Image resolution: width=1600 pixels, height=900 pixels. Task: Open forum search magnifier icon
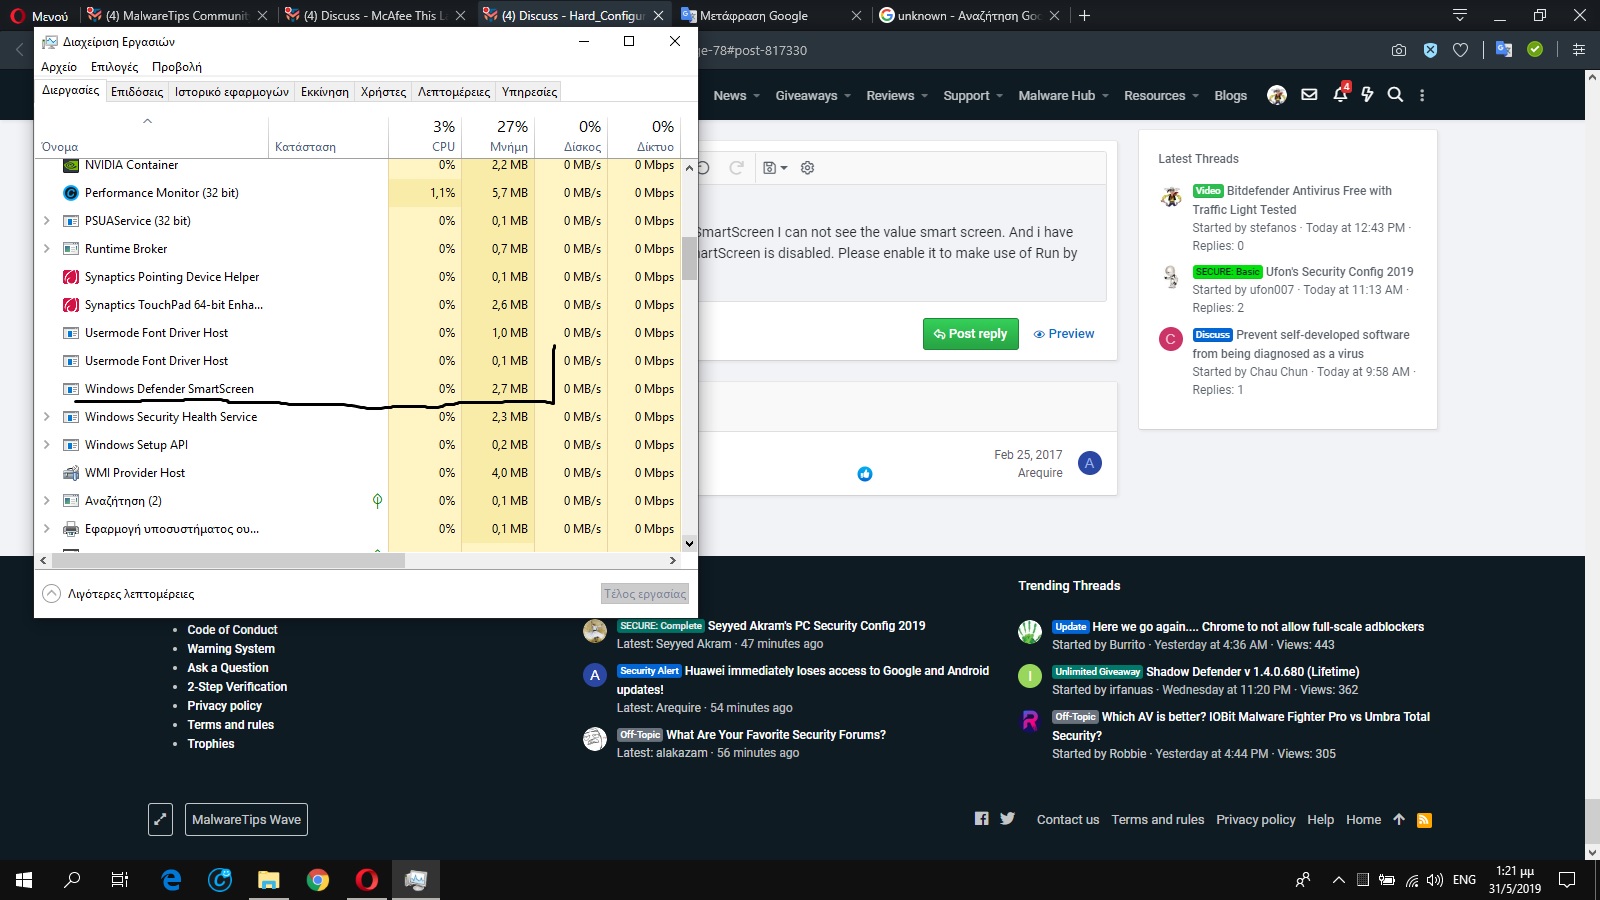pyautogui.click(x=1395, y=95)
